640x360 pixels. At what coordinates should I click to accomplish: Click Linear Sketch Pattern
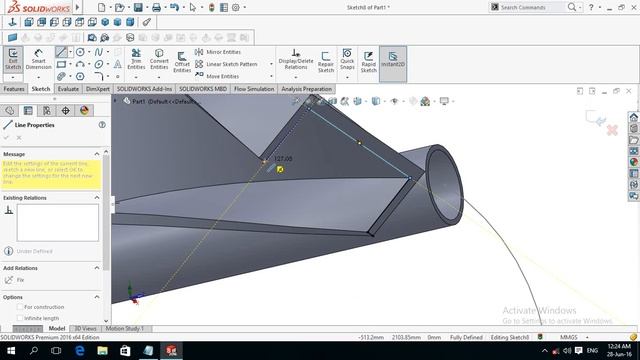pos(227,64)
